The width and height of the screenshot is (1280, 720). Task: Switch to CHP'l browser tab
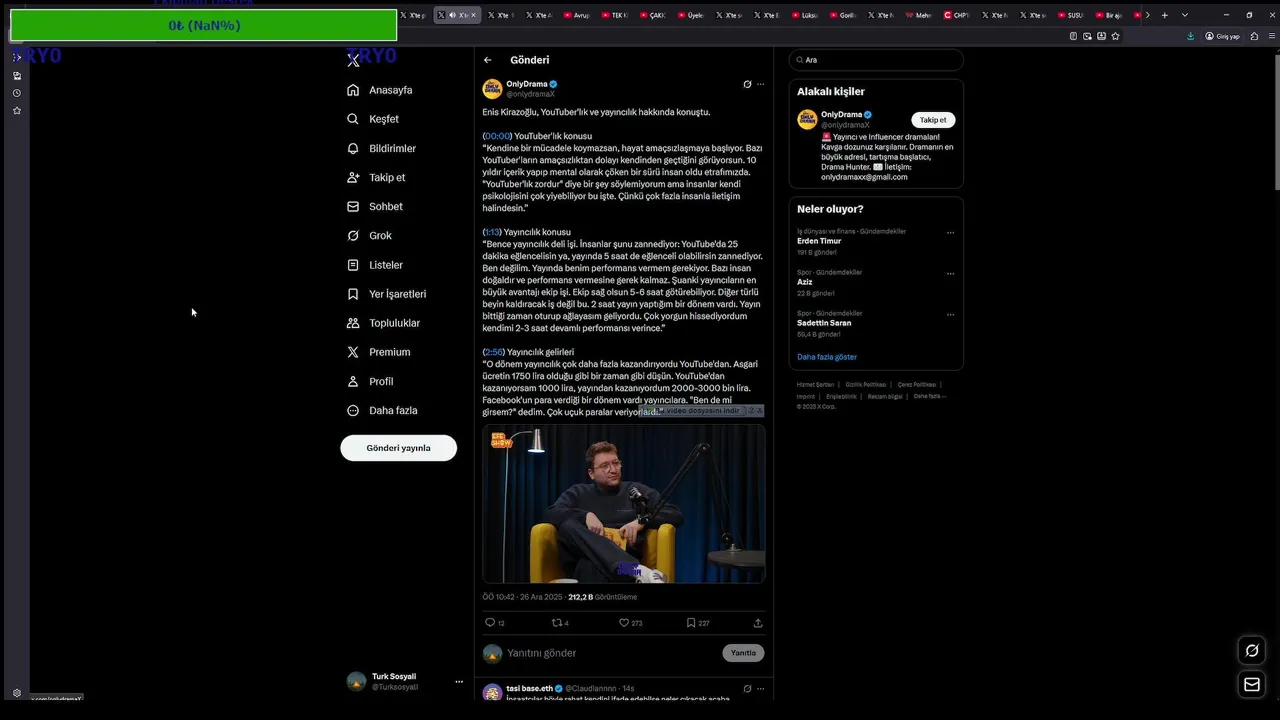(x=957, y=15)
